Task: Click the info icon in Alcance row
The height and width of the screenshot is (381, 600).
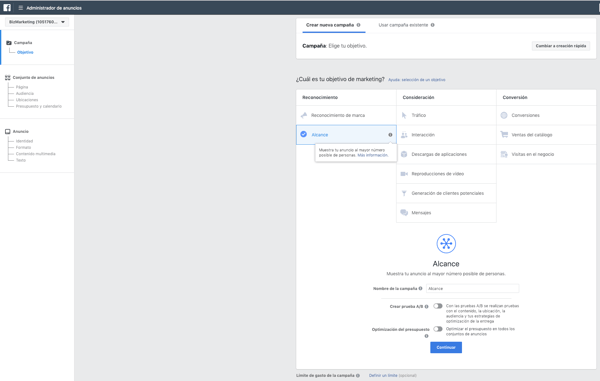Action: (390, 135)
